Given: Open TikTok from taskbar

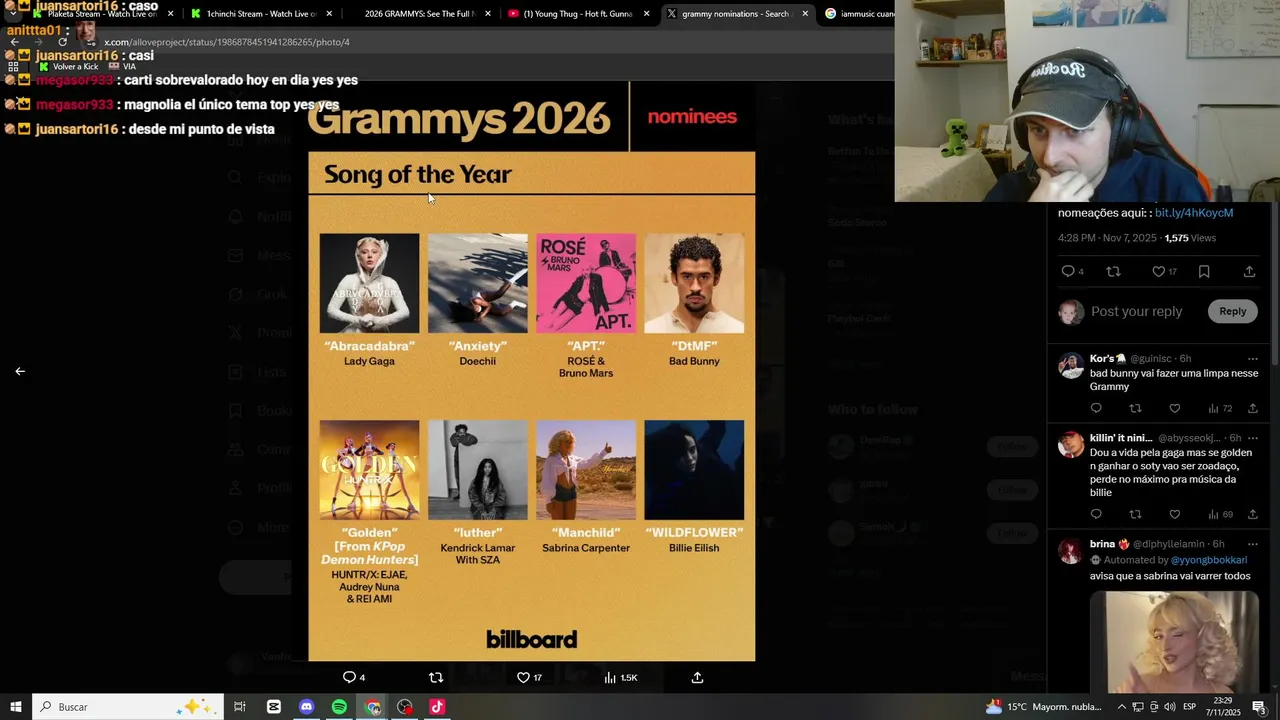Looking at the screenshot, I should click(437, 706).
